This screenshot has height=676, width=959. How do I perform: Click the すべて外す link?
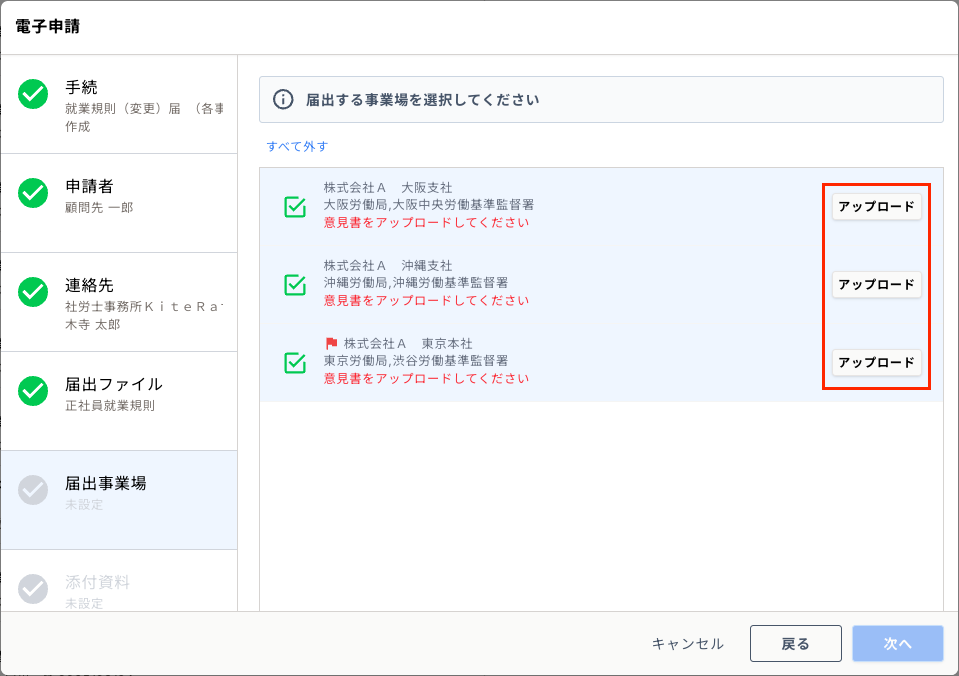pyautogui.click(x=297, y=146)
